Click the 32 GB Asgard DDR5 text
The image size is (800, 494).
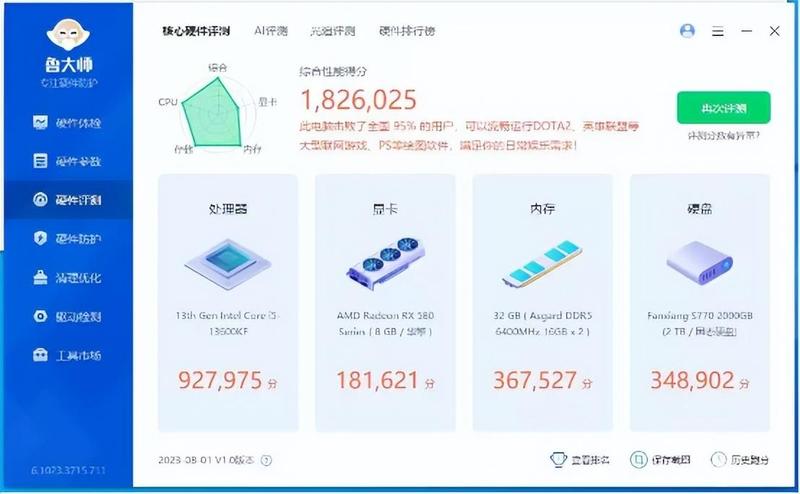[x=542, y=323]
